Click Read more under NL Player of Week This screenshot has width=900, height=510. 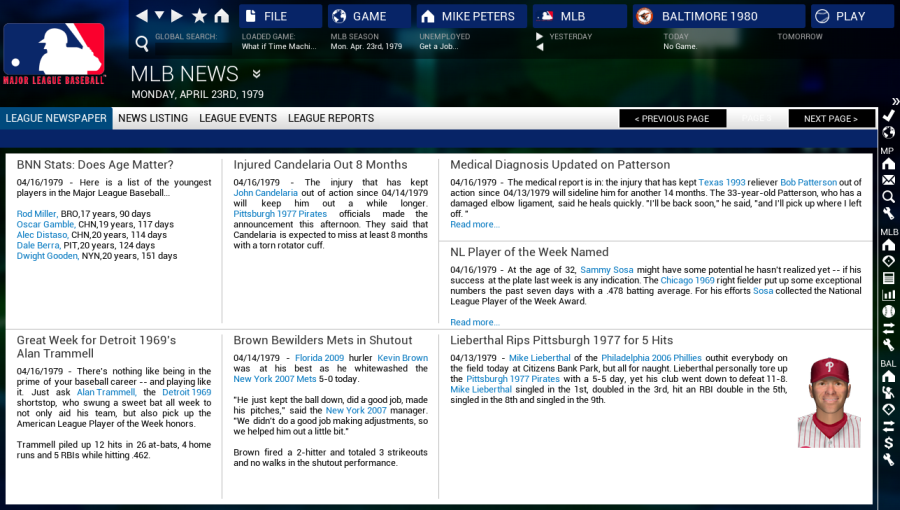(475, 322)
